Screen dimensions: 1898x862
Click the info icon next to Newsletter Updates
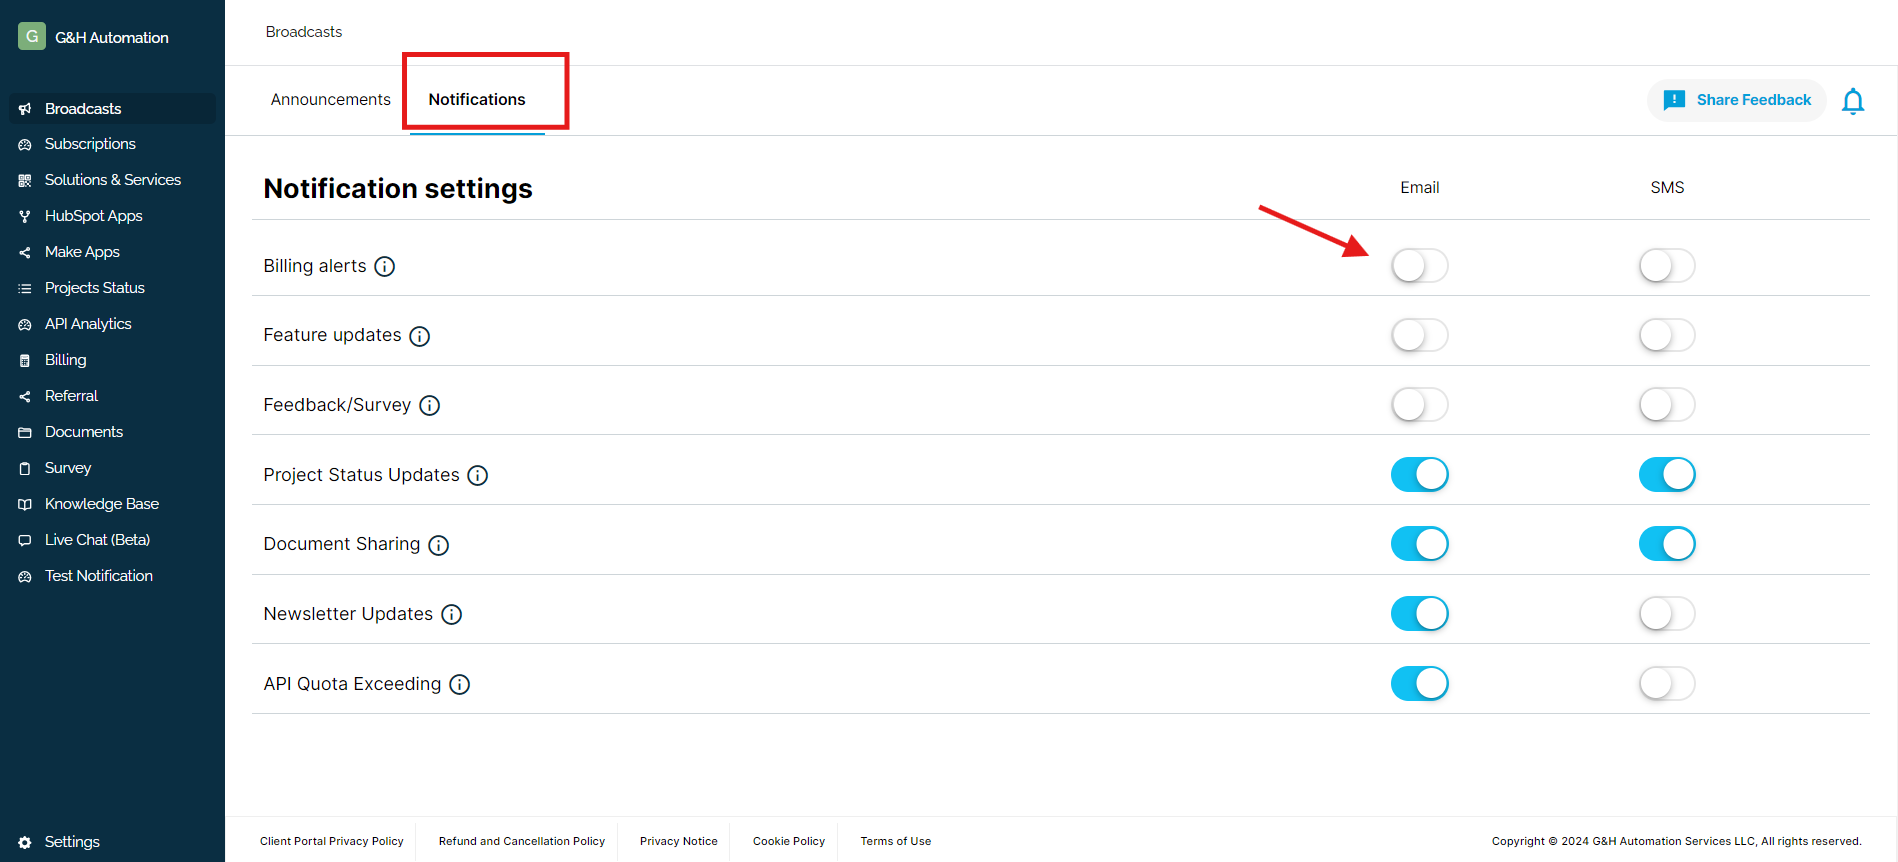[x=451, y=614]
